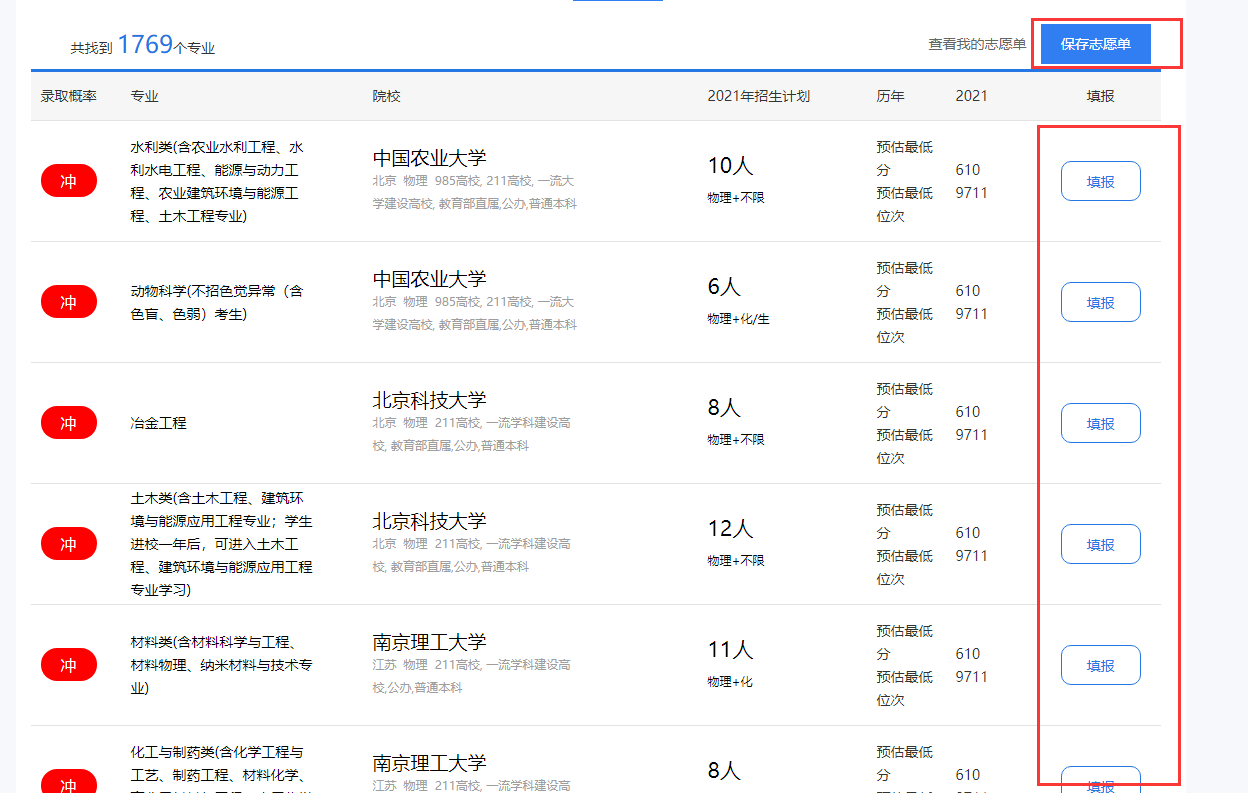
Task: Click 预估最低分 label in the 水利类 row
Action: tap(905, 158)
